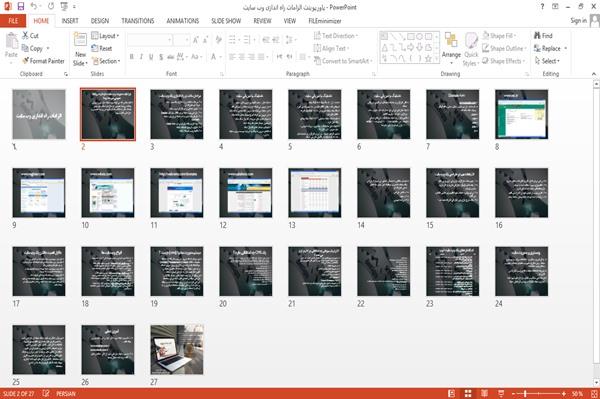Open the Layout dropdown
This screenshot has width=600, height=399.
(105, 36)
